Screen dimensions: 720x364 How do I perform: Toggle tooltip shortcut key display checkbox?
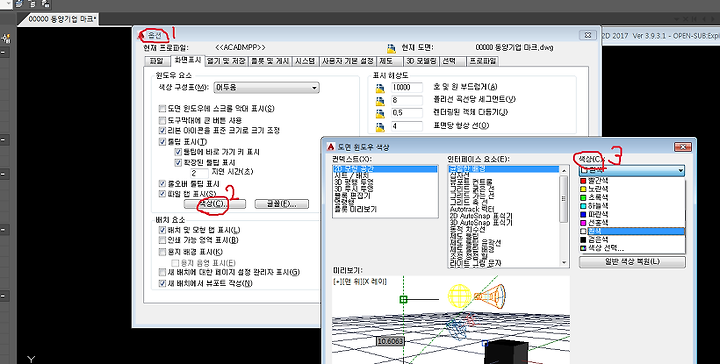178,152
